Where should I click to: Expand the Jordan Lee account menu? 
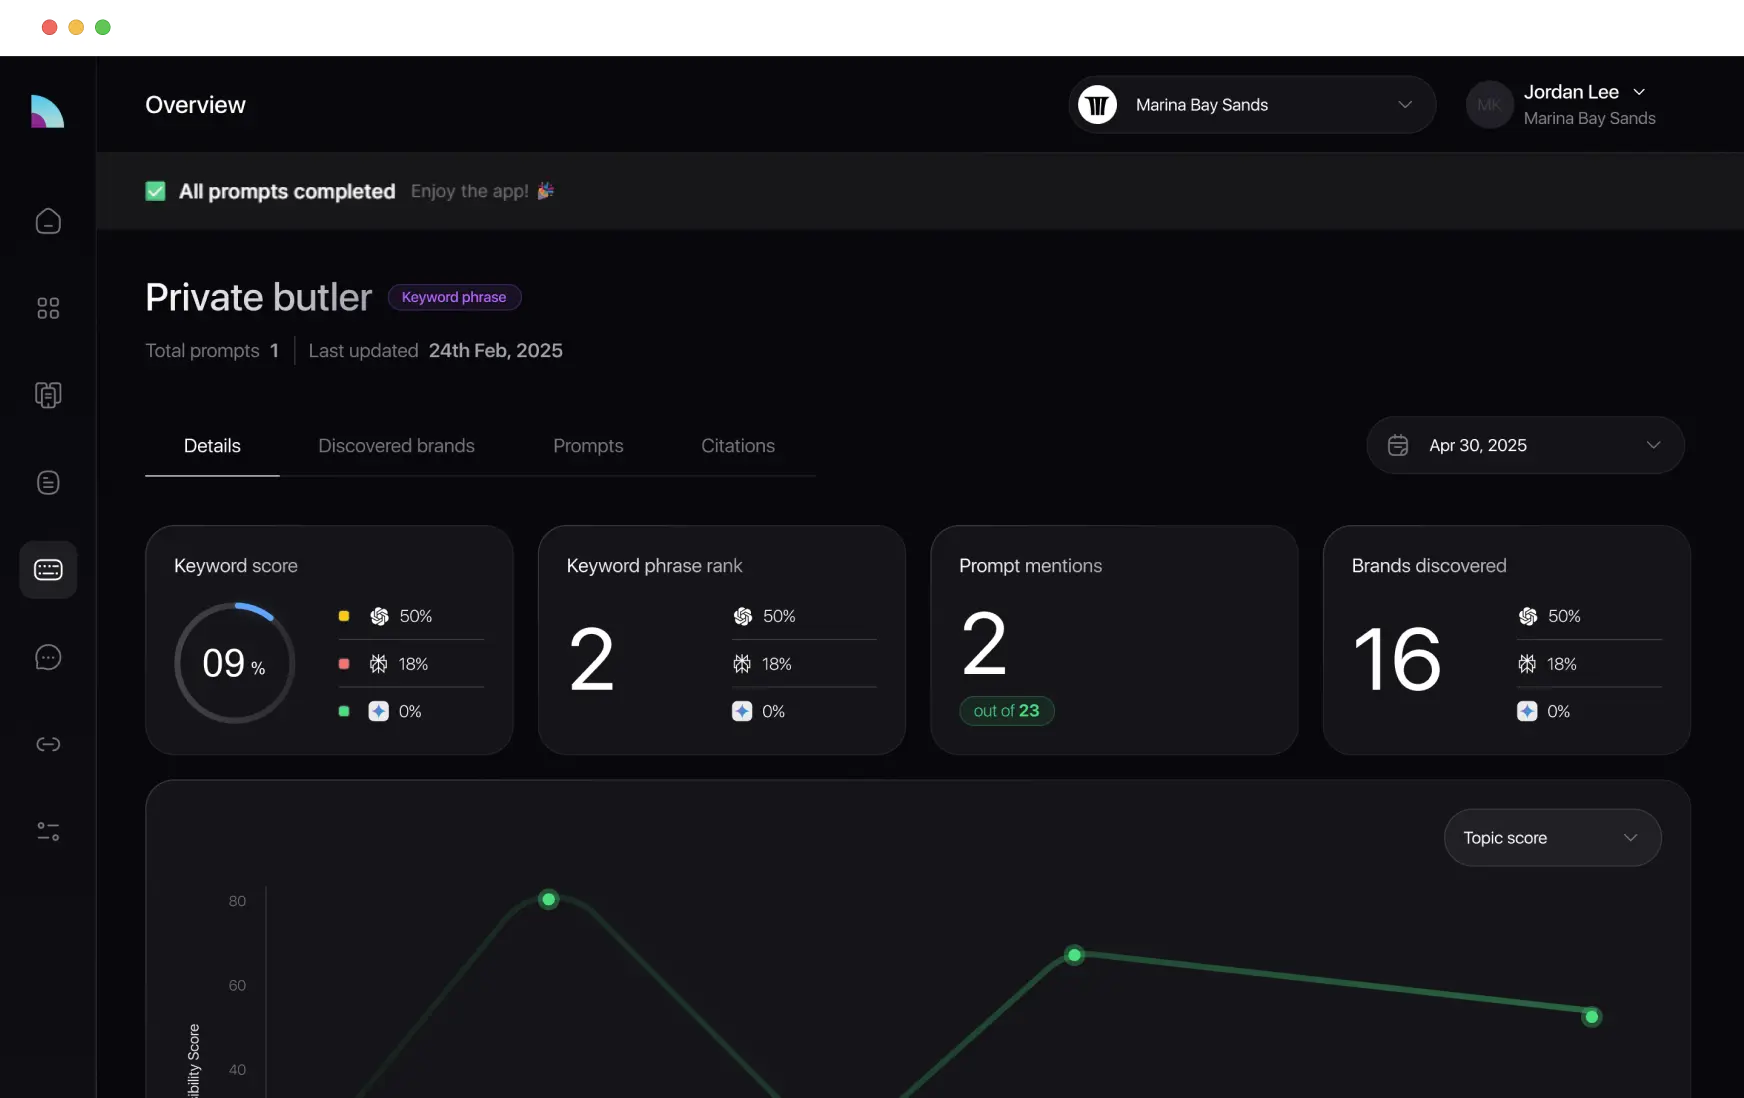[x=1639, y=92]
